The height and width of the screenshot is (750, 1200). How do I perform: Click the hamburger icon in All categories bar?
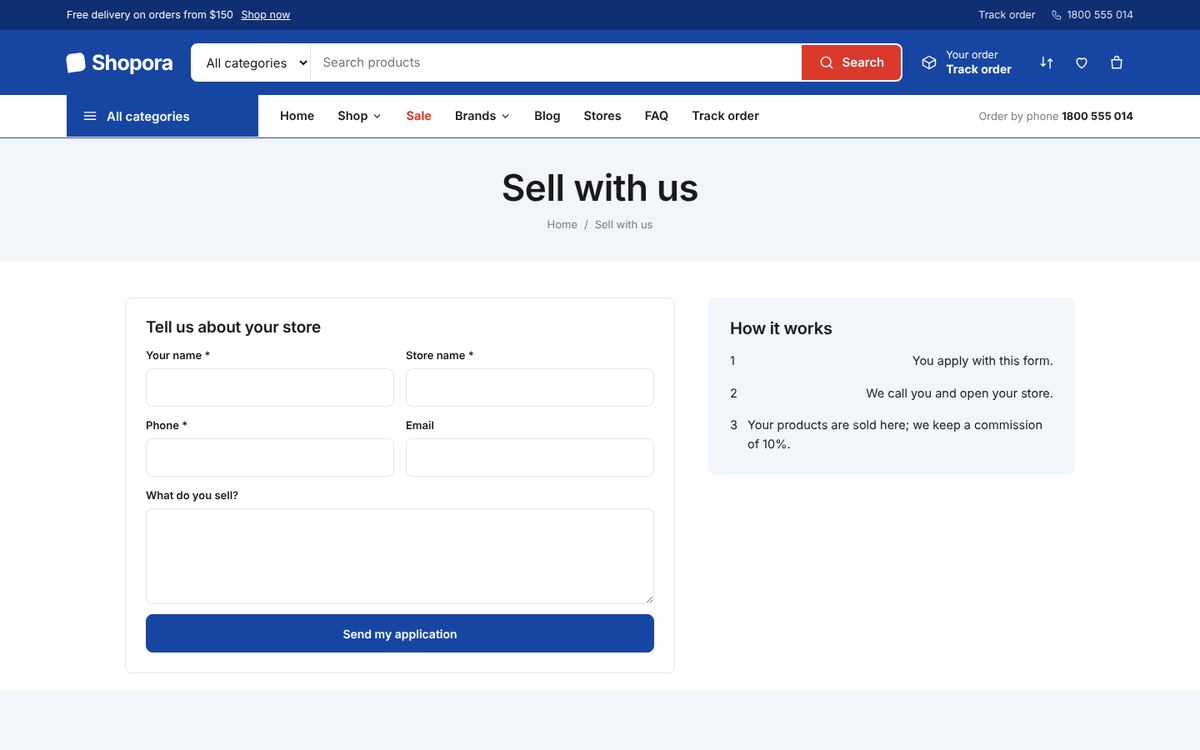pyautogui.click(x=90, y=116)
